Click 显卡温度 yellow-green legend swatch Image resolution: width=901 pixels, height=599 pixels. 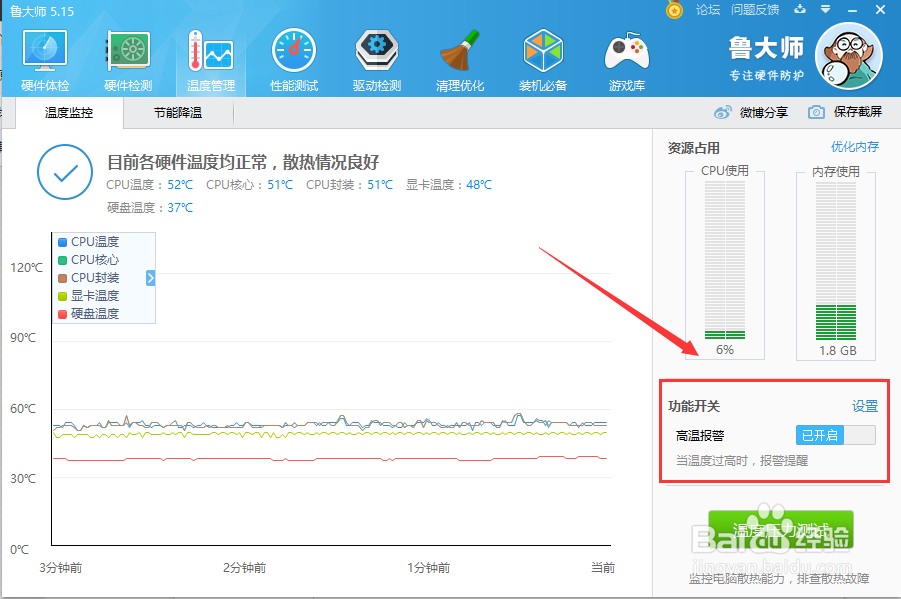click(63, 296)
